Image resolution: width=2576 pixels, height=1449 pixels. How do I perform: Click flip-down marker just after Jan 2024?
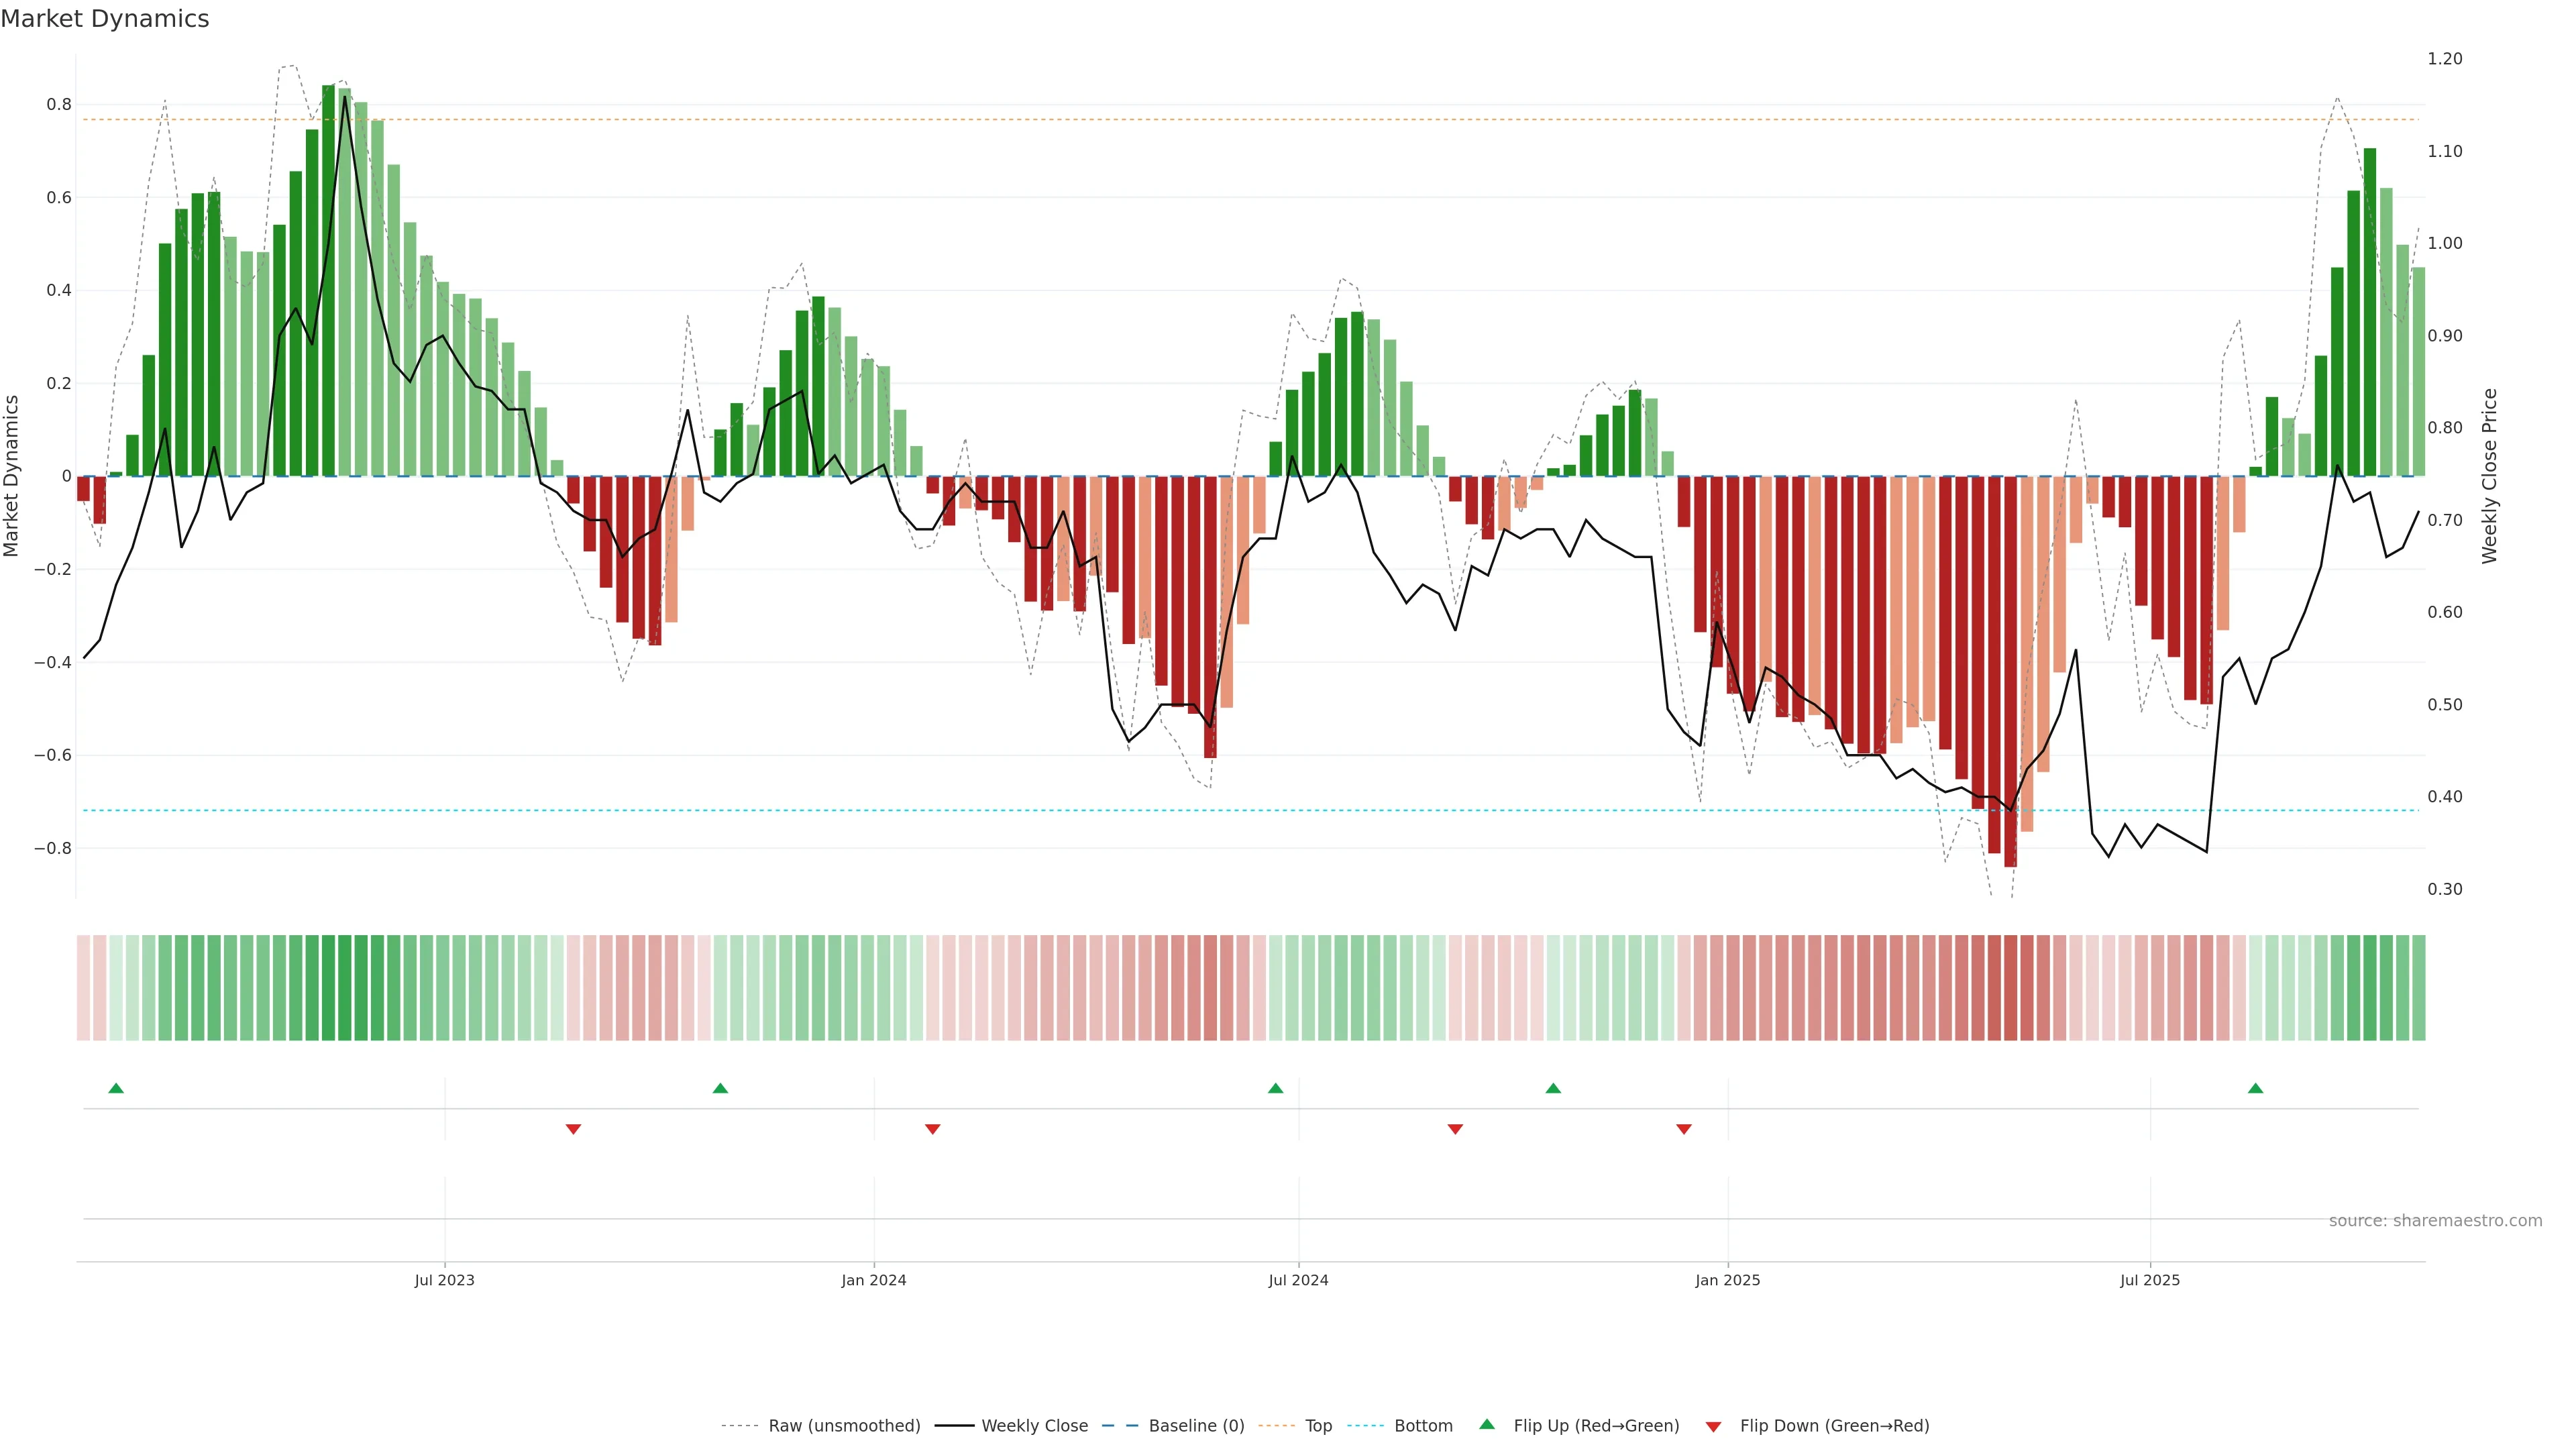point(933,1129)
